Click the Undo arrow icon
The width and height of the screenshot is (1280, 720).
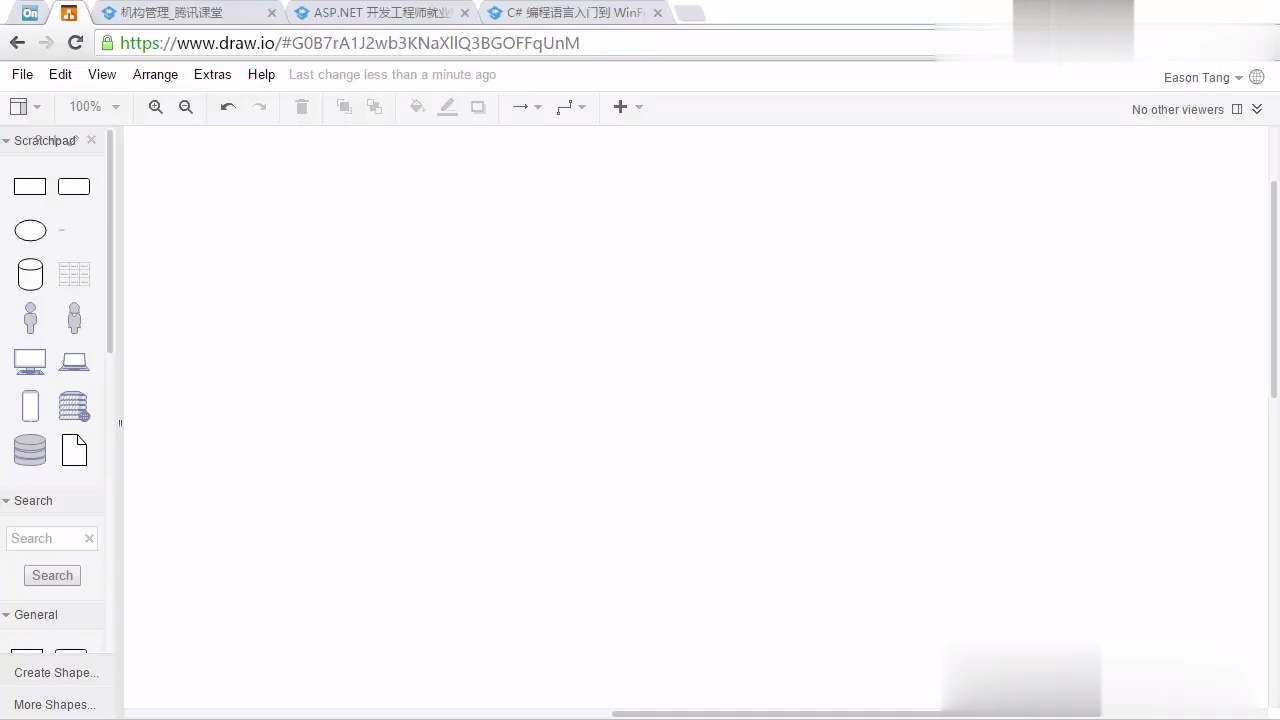coord(227,107)
